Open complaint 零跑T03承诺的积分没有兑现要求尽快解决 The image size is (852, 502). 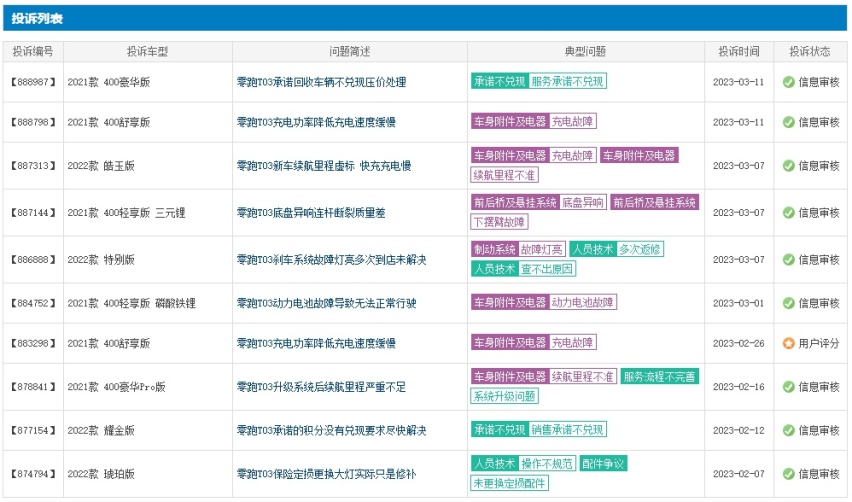click(331, 430)
